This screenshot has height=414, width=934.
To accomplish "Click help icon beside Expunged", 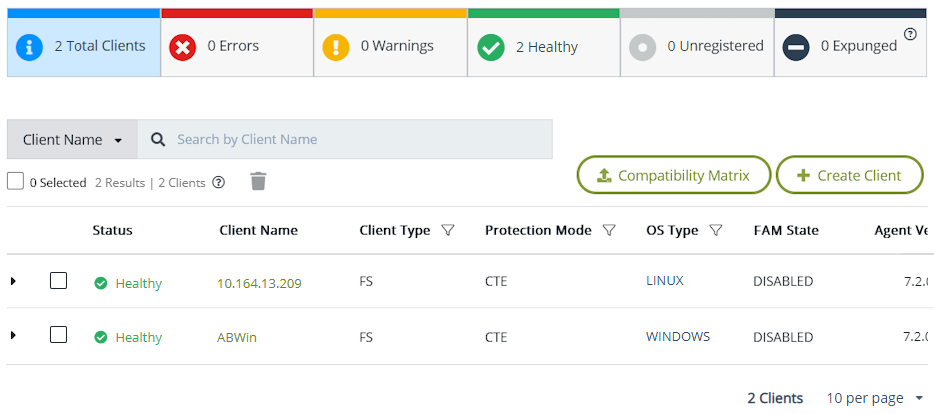I will coord(910,34).
